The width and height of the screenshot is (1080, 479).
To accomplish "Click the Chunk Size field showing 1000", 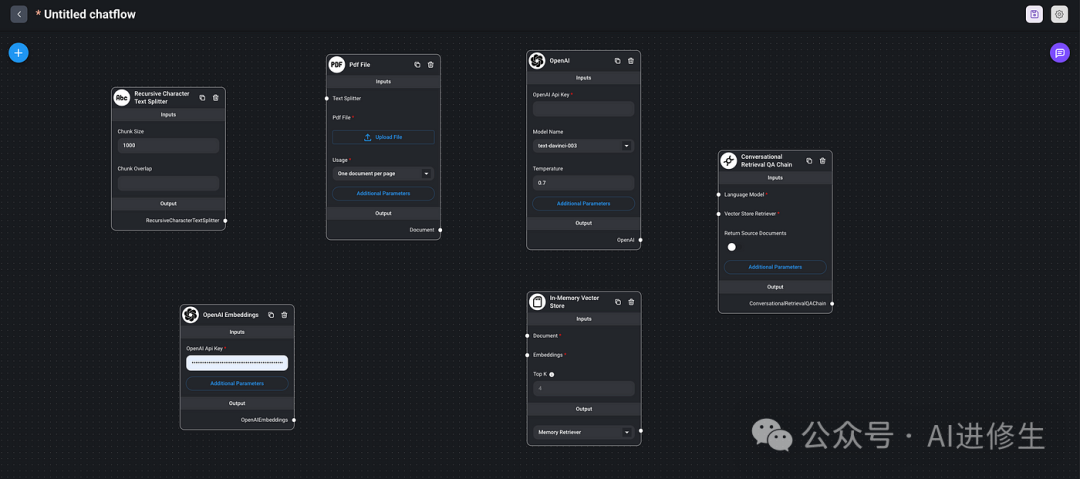I will tap(168, 145).
